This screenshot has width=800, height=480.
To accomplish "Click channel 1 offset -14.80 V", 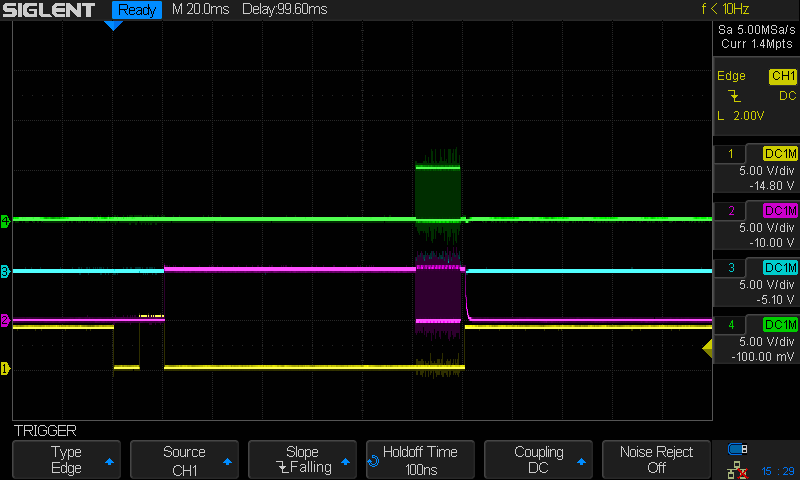I will click(771, 186).
